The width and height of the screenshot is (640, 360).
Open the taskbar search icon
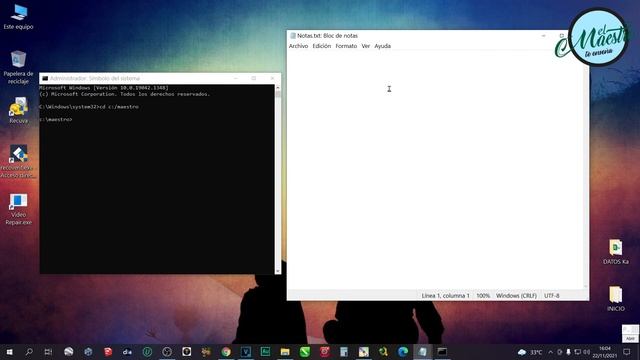(x=29, y=352)
